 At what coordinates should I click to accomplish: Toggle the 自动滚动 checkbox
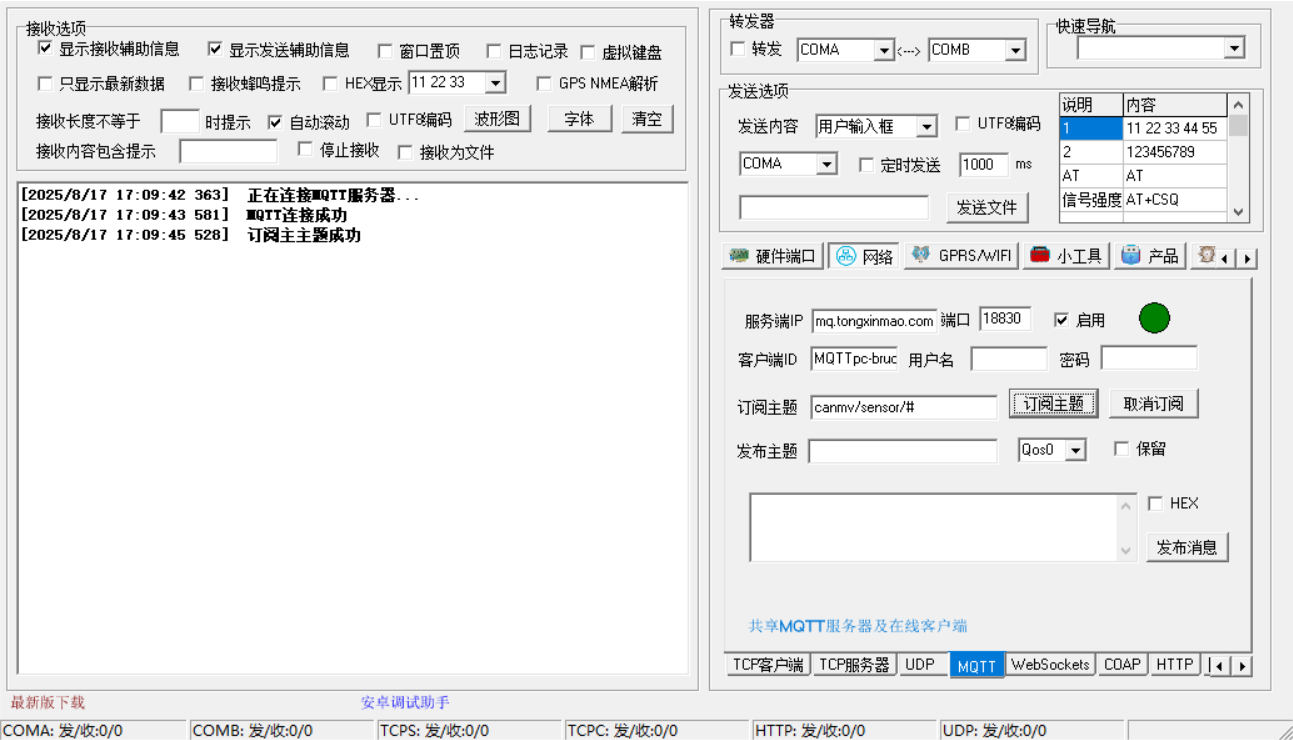pyautogui.click(x=275, y=122)
